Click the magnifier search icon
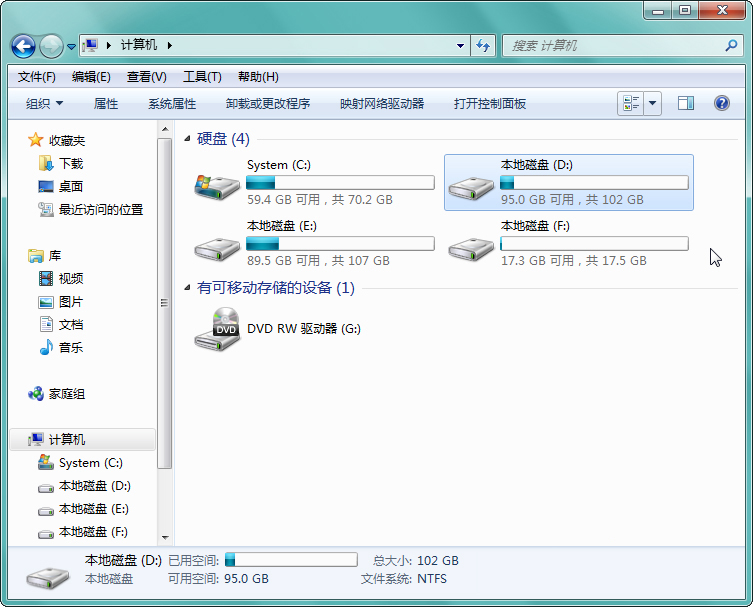 (731, 46)
